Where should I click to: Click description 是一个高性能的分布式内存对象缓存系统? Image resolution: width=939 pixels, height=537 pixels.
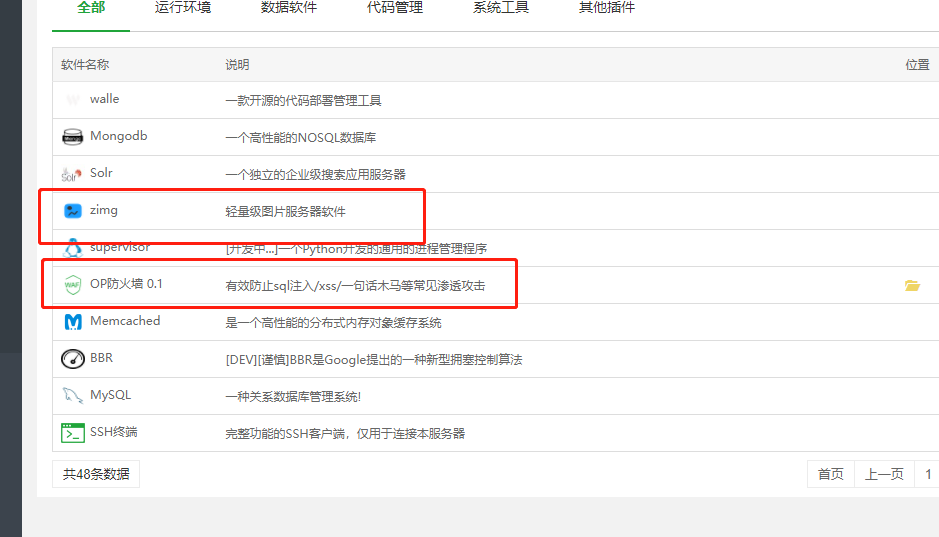point(334,323)
